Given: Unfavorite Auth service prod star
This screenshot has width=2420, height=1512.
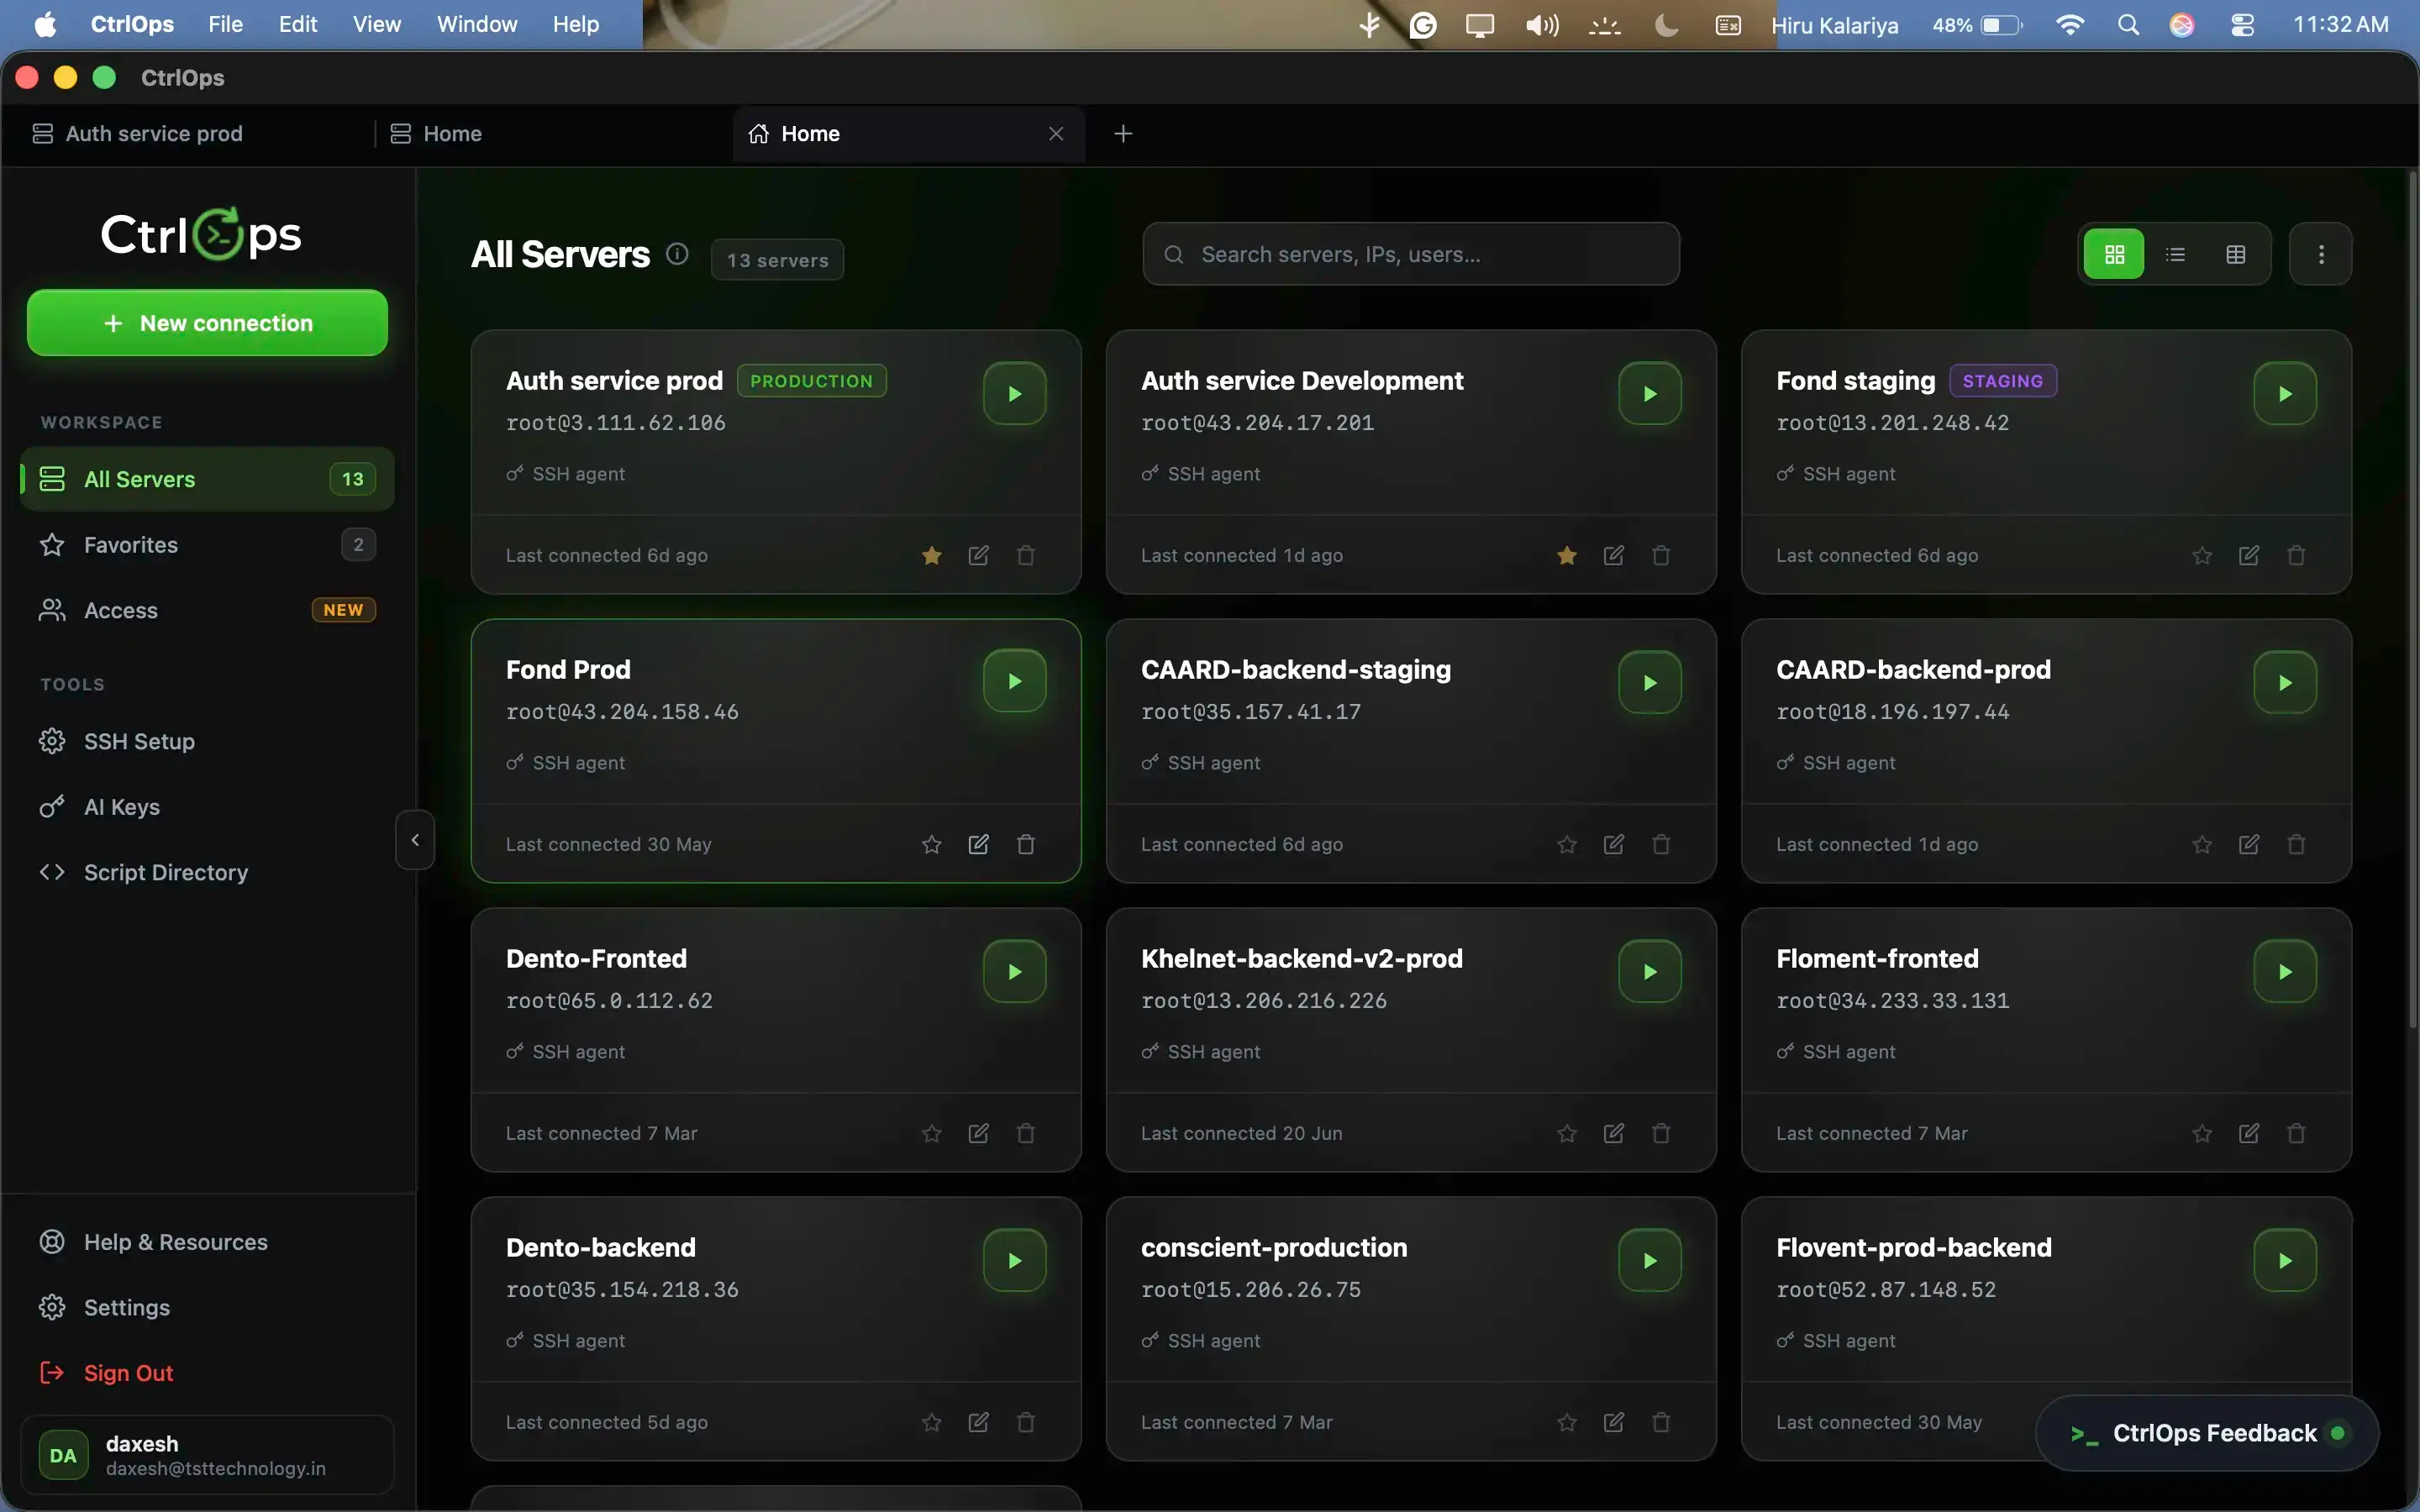Looking at the screenshot, I should [931, 555].
